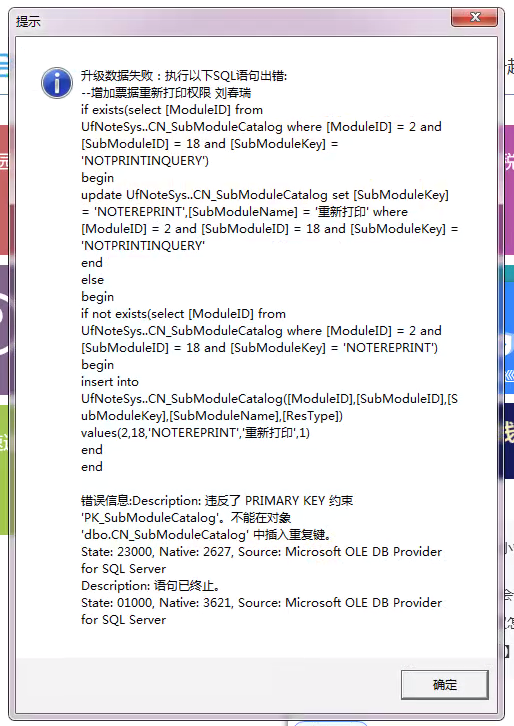This screenshot has width=514, height=726.
Task: Select the magenta tile on right edge
Action: [509, 190]
